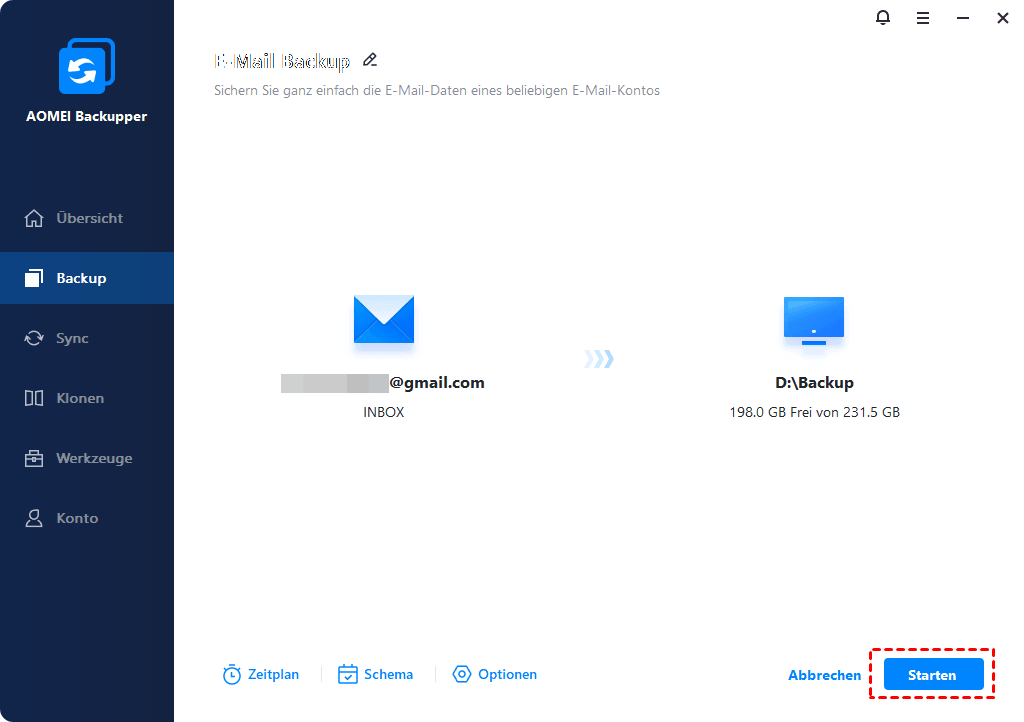Click the Sichern Sie ganz einfach description text
The width and height of the screenshot is (1024, 722).
coord(436,90)
